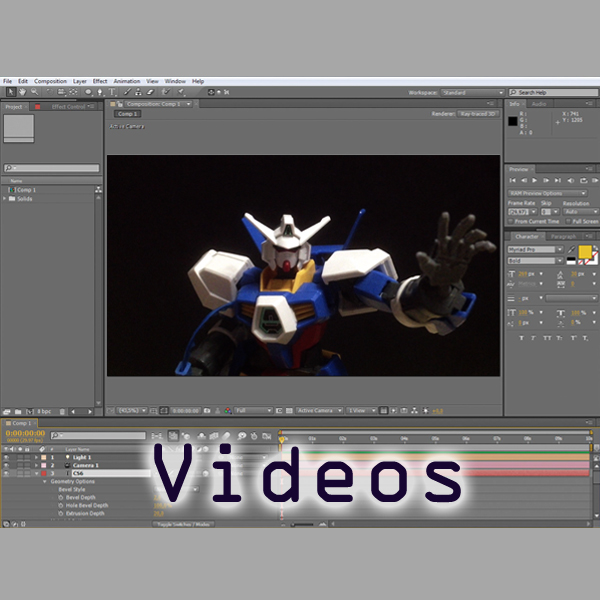Select the Unified Camera tool
Screen dimensions: 600x600
click(61, 92)
